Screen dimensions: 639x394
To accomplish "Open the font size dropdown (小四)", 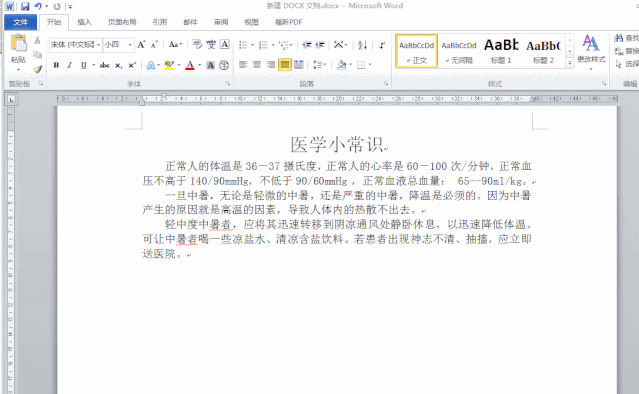I will [130, 44].
